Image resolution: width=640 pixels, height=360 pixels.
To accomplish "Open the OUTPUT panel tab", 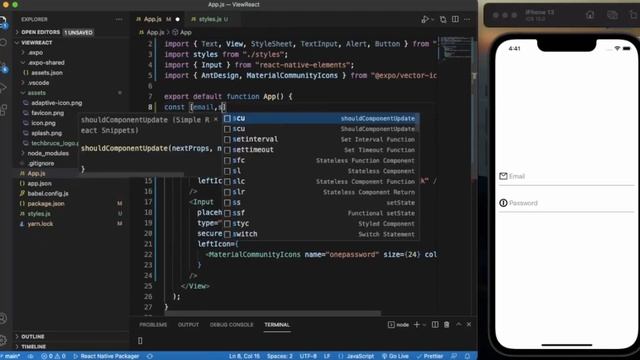I will pos(188,324).
